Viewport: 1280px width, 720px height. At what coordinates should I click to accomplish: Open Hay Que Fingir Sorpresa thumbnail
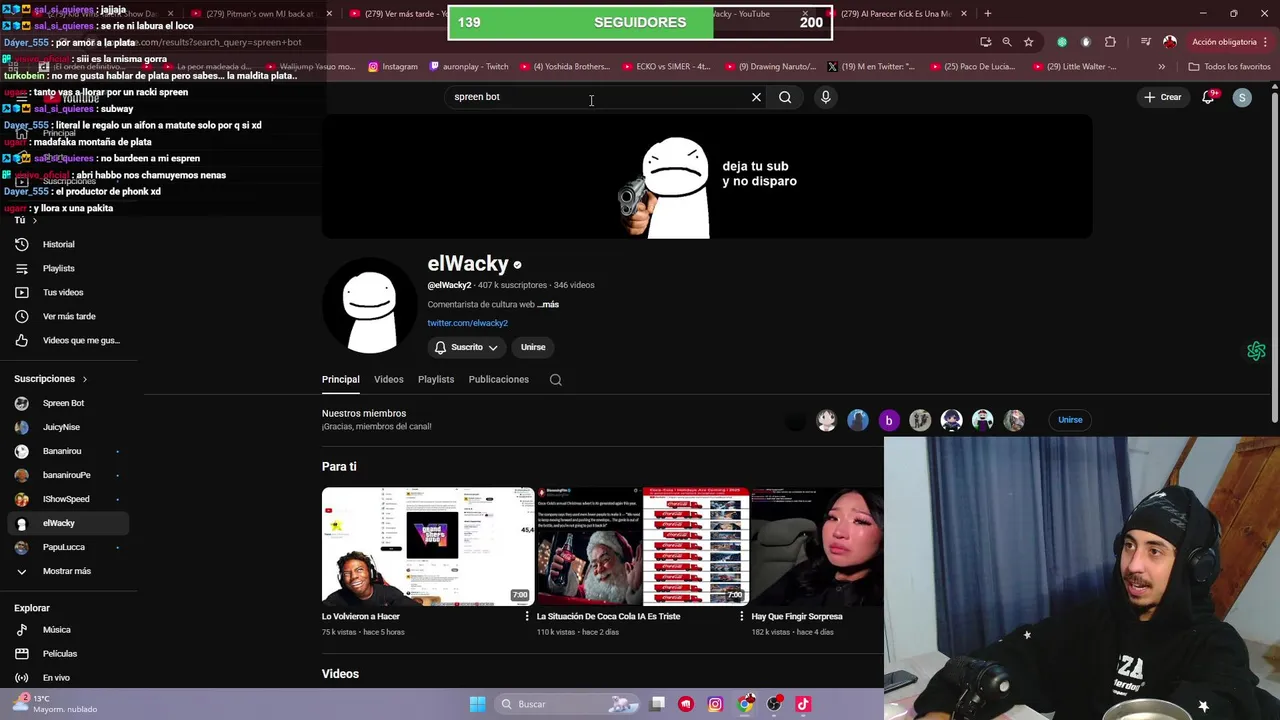click(x=817, y=546)
